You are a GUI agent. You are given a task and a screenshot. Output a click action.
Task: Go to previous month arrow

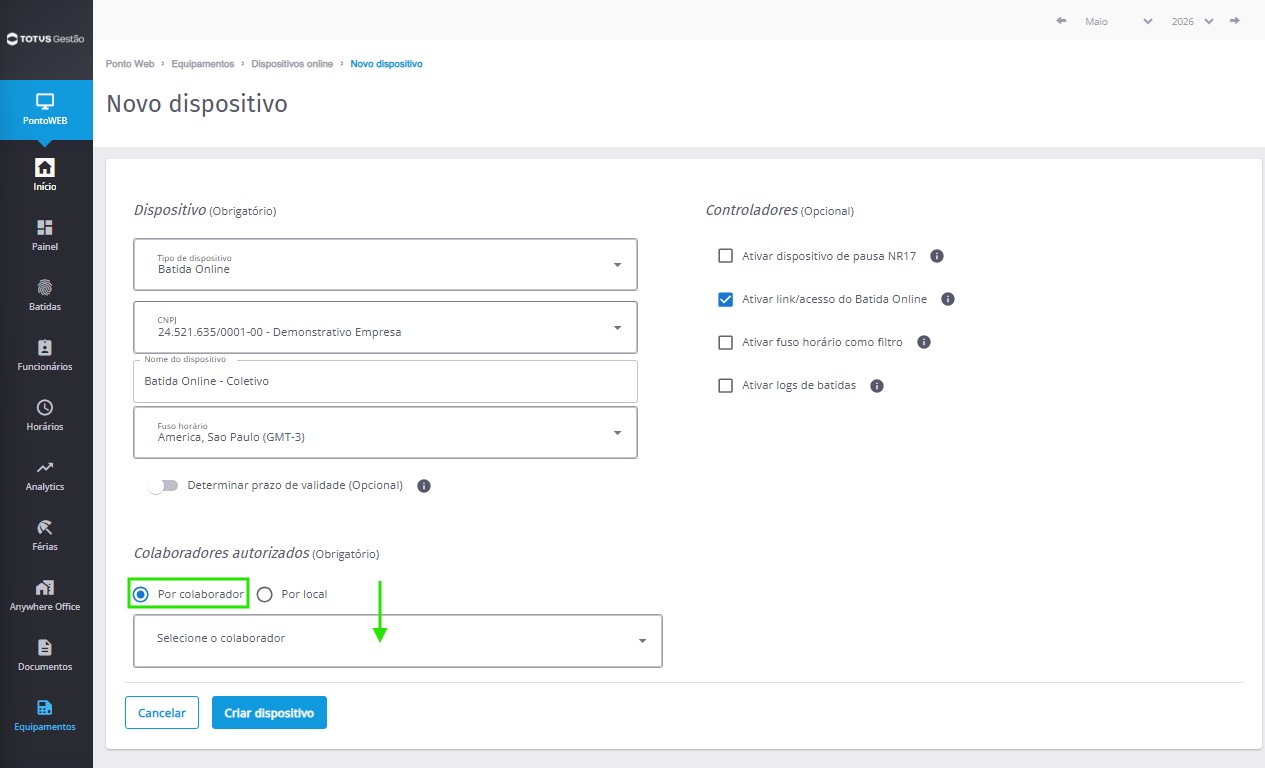coord(1061,21)
